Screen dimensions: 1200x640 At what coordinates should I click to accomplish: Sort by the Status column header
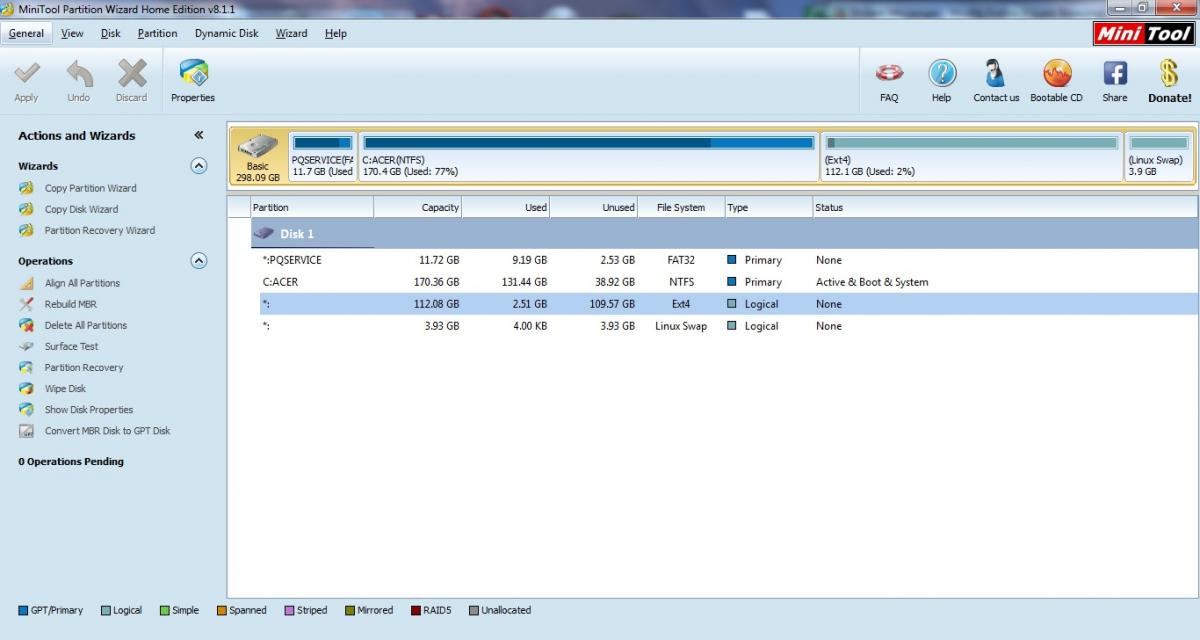point(1004,207)
